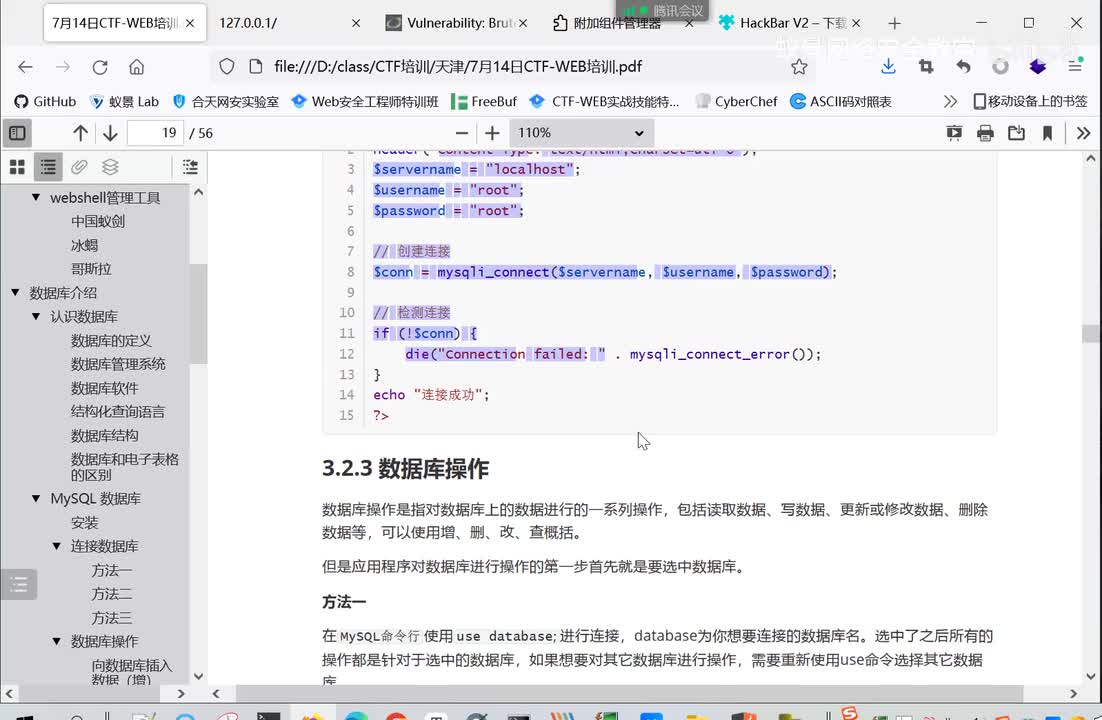
Task: Collapse the 认识数据库 outline node
Action: point(36,316)
